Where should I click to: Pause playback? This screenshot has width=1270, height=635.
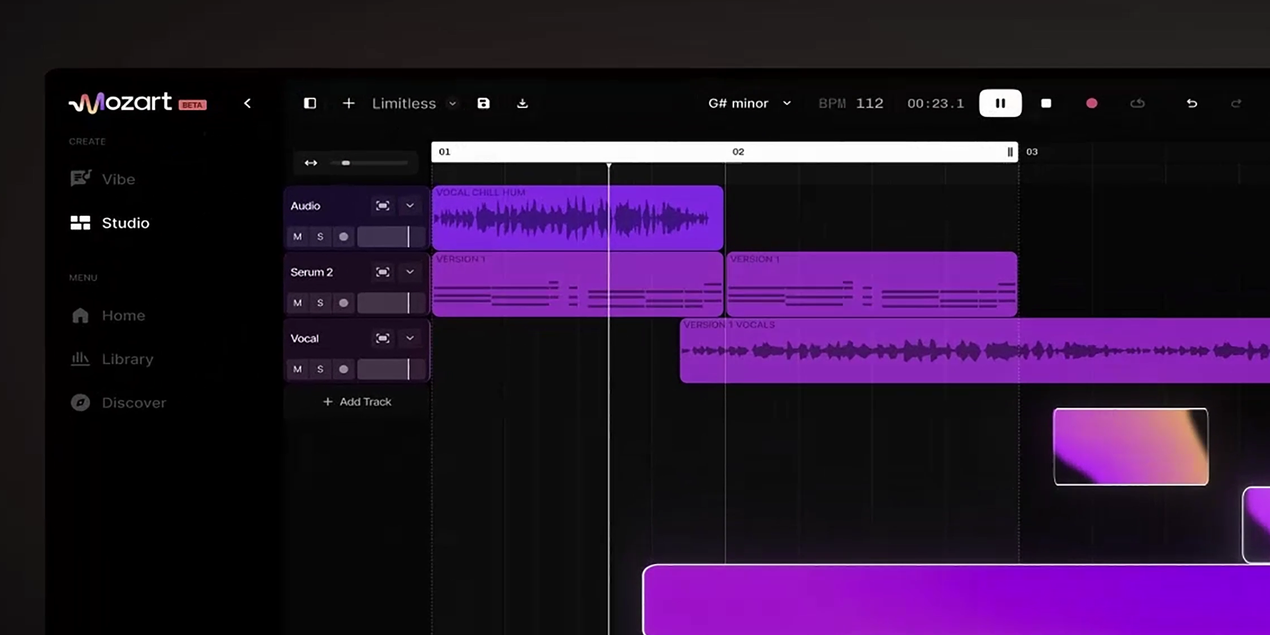coord(1000,103)
